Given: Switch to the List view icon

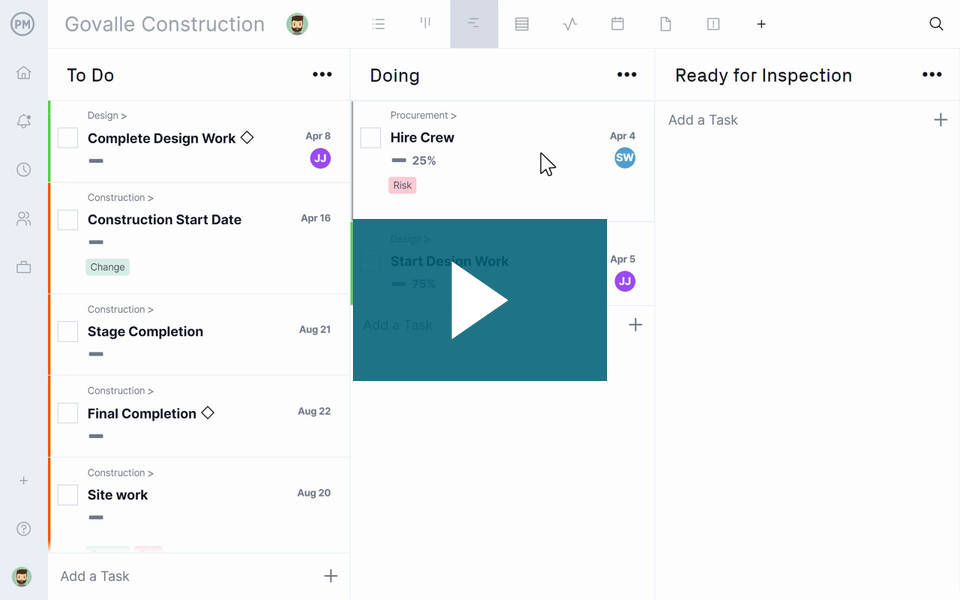Looking at the screenshot, I should [378, 24].
